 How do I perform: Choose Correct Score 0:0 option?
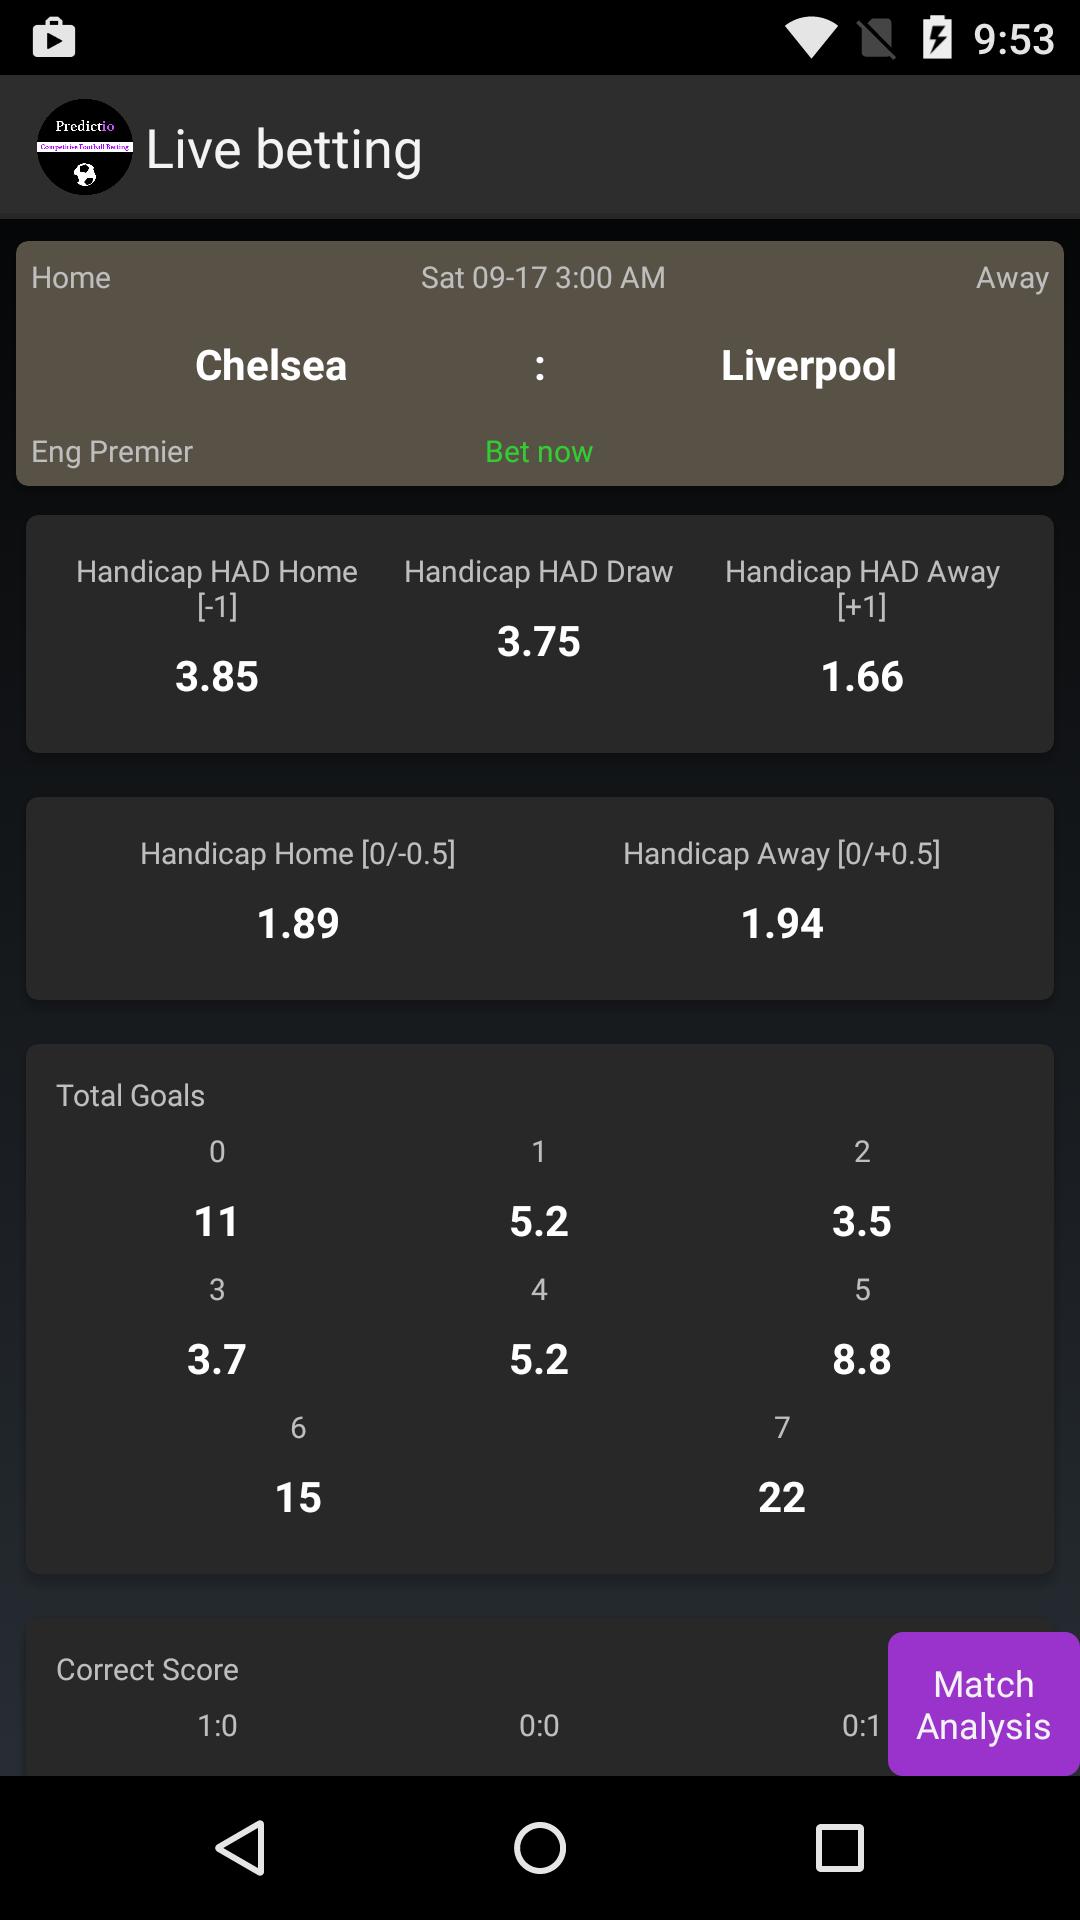[x=539, y=1724]
